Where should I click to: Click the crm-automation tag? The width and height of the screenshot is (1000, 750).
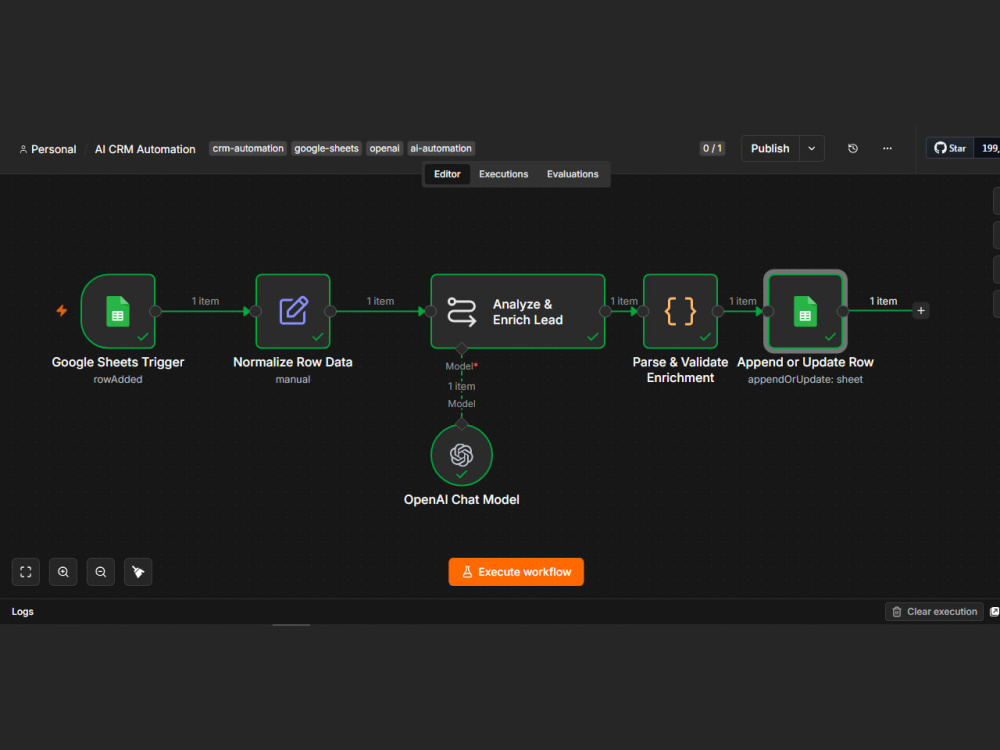coord(248,149)
